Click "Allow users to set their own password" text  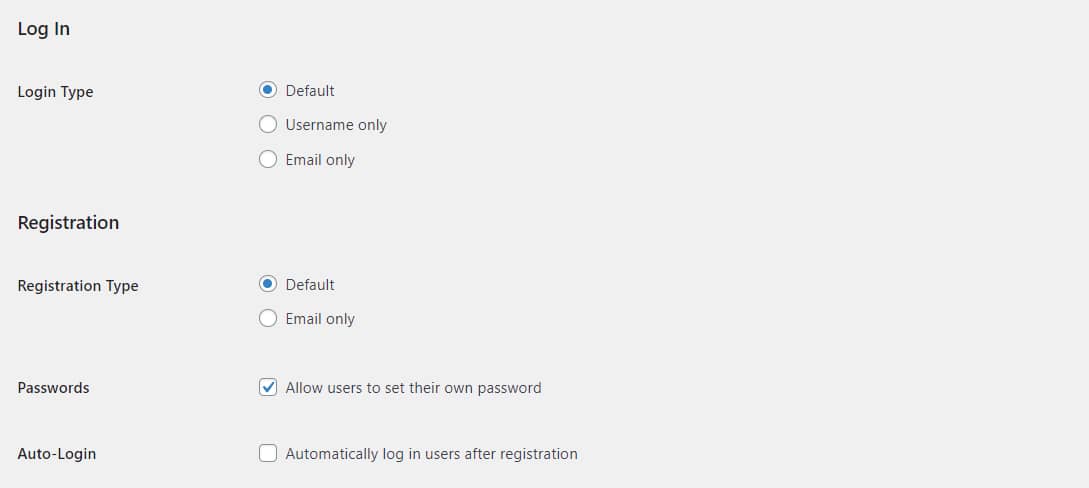pyautogui.click(x=413, y=387)
